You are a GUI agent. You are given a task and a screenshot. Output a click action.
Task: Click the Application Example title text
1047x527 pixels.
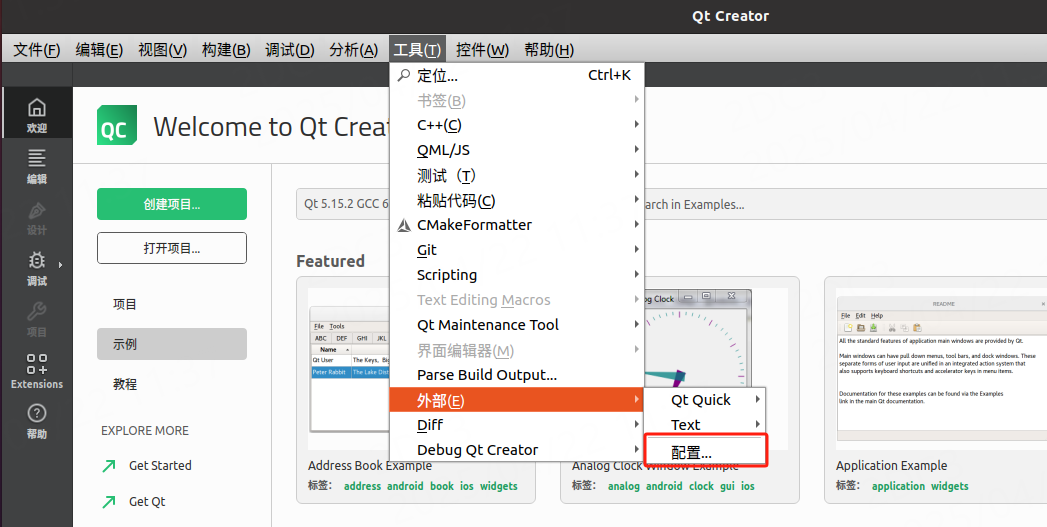coord(891,466)
